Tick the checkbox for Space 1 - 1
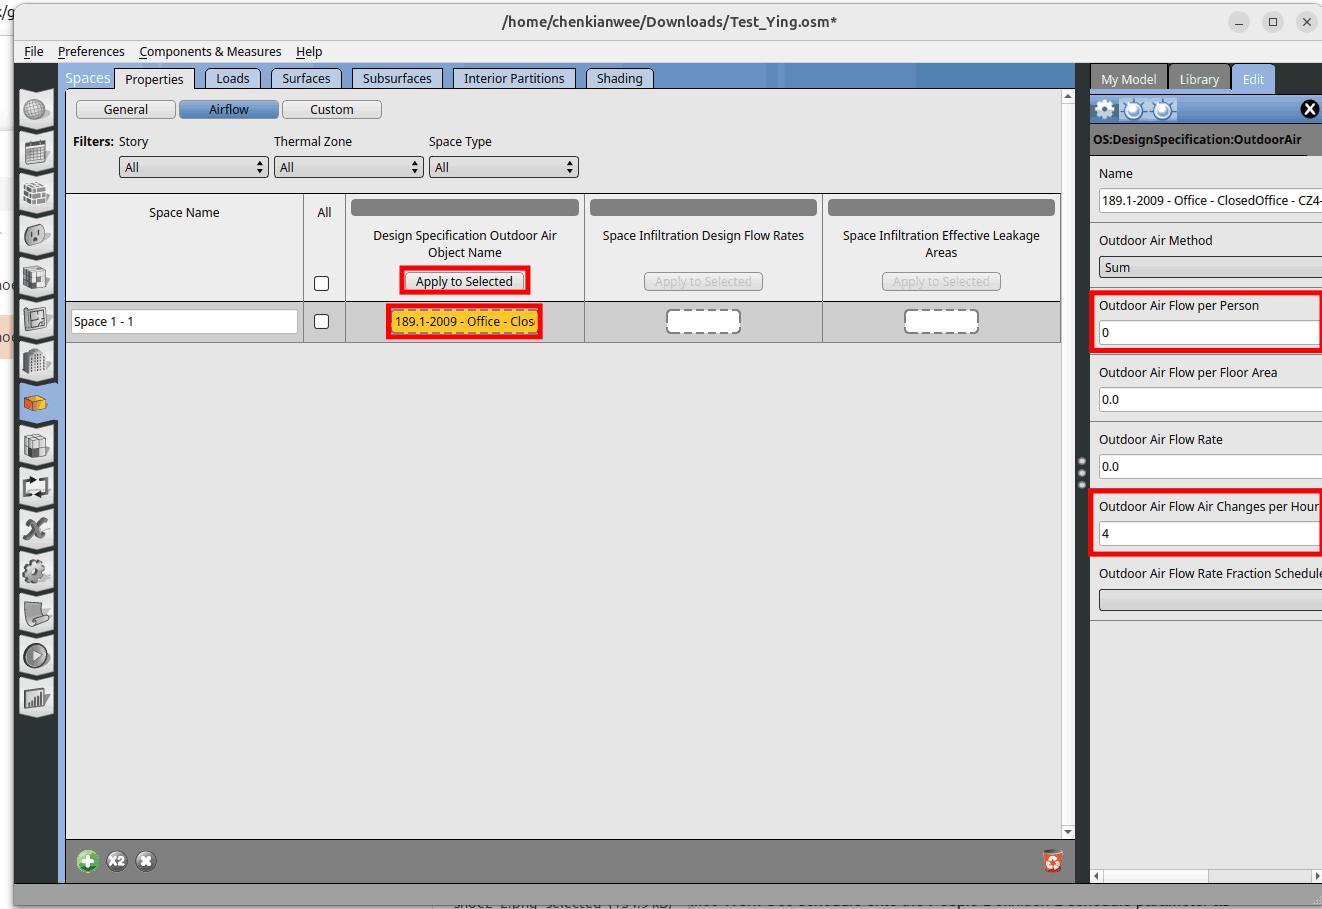1322x909 pixels. [322, 322]
